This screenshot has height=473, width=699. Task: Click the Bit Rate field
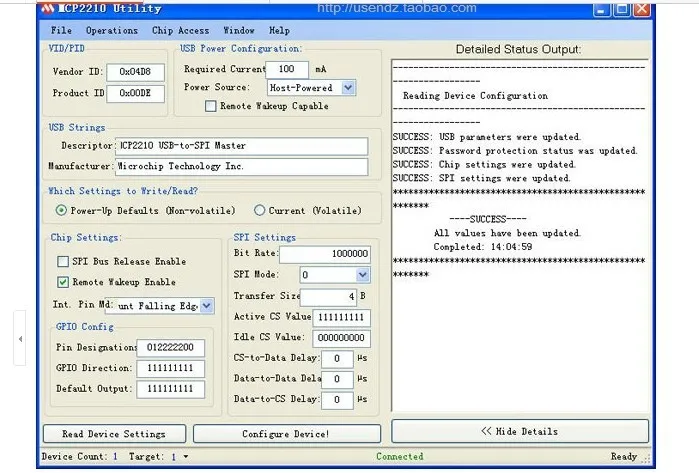325,254
